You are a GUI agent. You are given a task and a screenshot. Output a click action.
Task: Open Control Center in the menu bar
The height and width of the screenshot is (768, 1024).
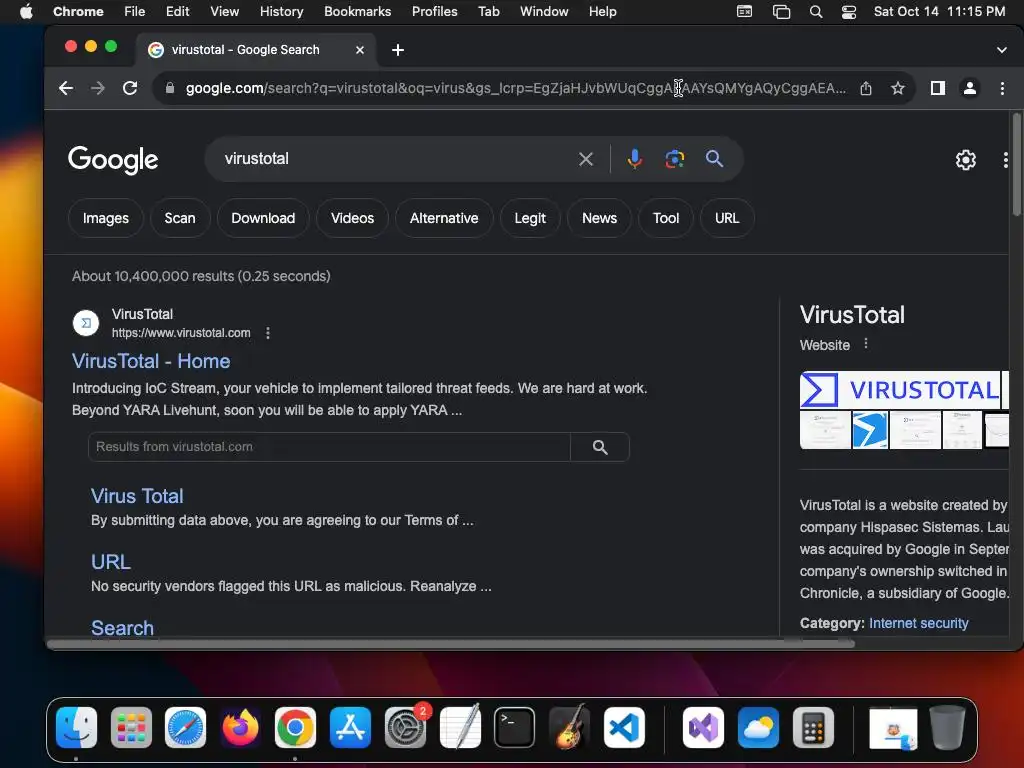point(848,12)
